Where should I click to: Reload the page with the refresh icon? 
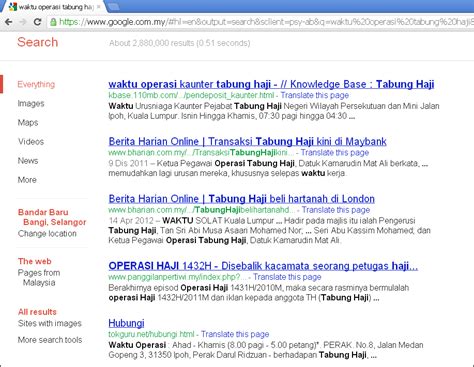point(38,22)
